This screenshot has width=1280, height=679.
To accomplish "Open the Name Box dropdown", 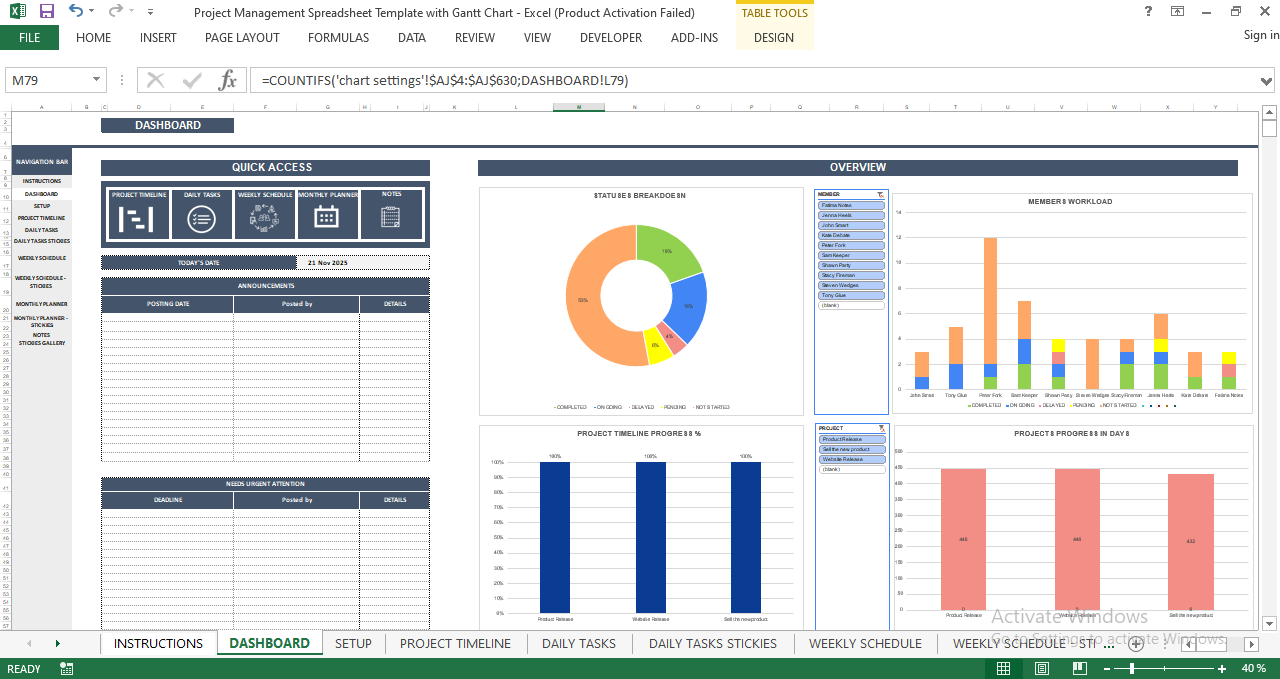I will (x=96, y=79).
